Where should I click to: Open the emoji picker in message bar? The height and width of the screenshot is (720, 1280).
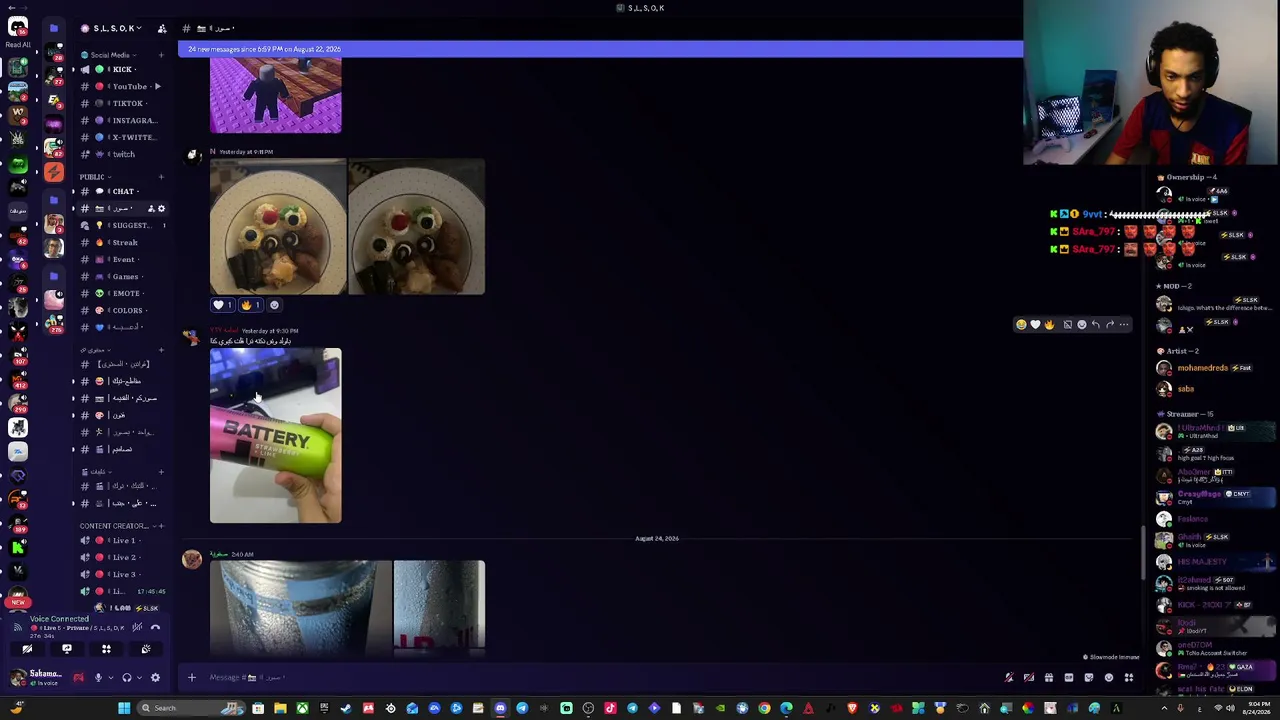pos(1109,677)
